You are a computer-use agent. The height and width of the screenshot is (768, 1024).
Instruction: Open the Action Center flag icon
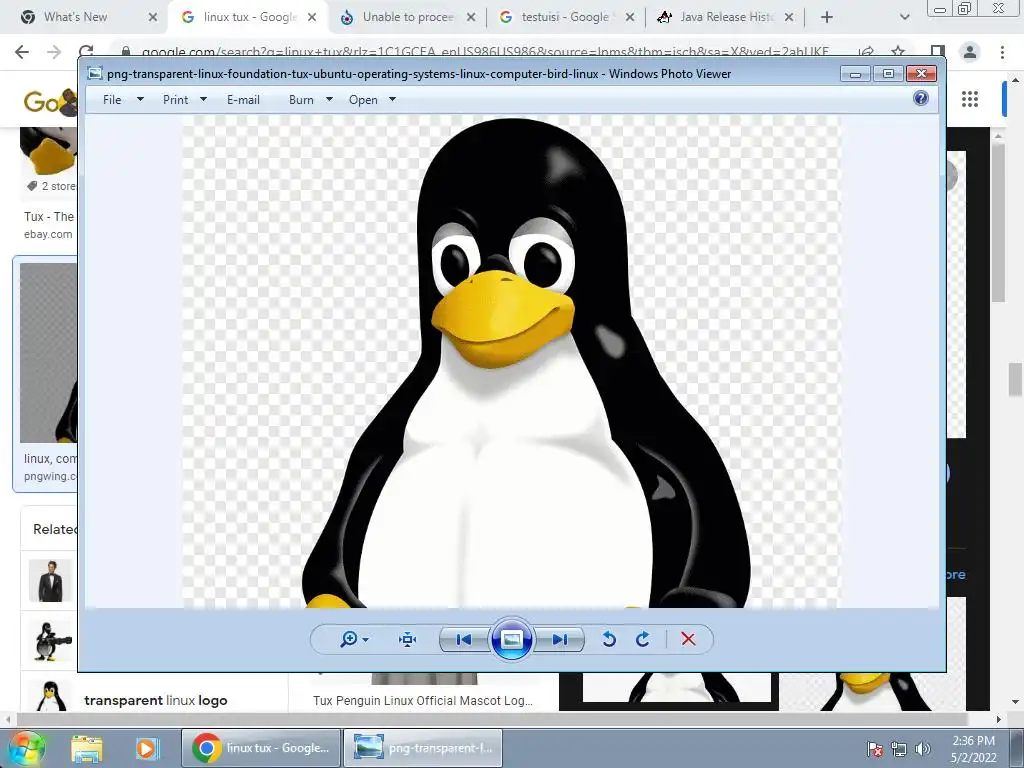[x=875, y=749]
